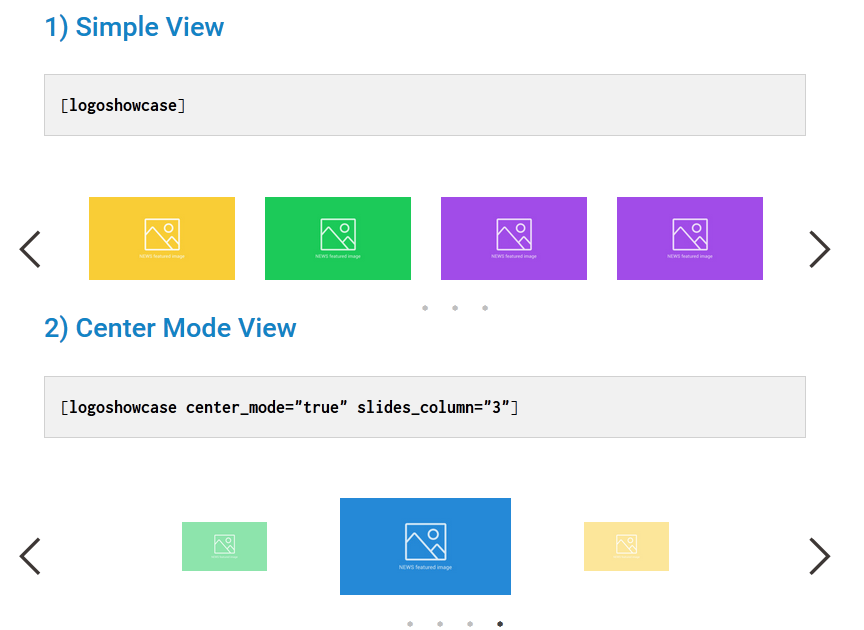Click the Simple View next arrow
This screenshot has height=630, width=864.
point(820,249)
